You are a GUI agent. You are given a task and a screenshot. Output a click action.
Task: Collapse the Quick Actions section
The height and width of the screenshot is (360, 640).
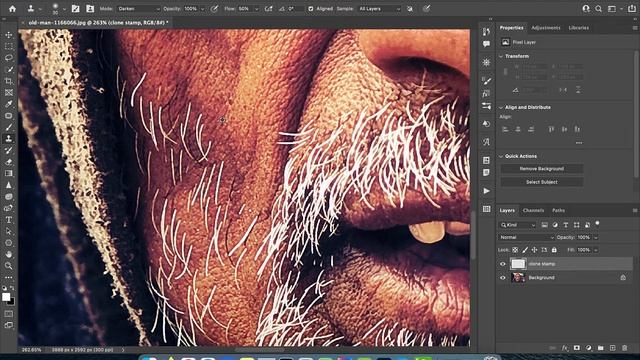(x=501, y=156)
